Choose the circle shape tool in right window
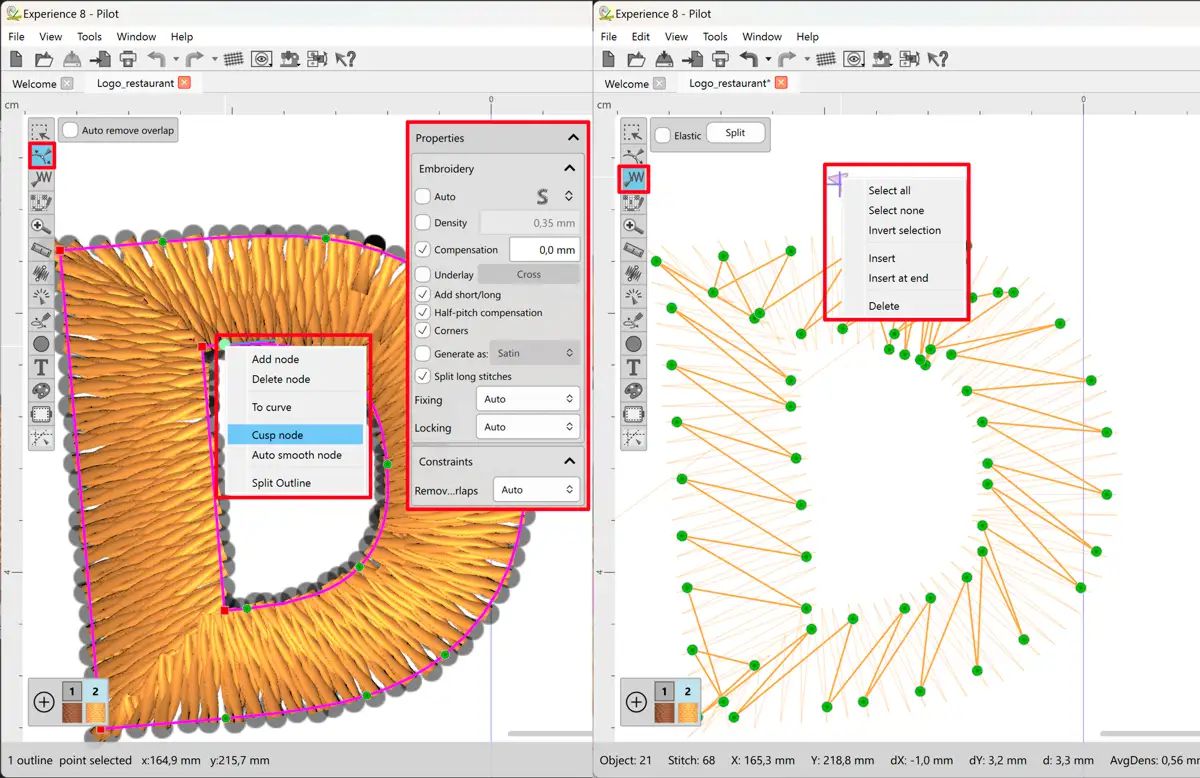 [x=633, y=344]
